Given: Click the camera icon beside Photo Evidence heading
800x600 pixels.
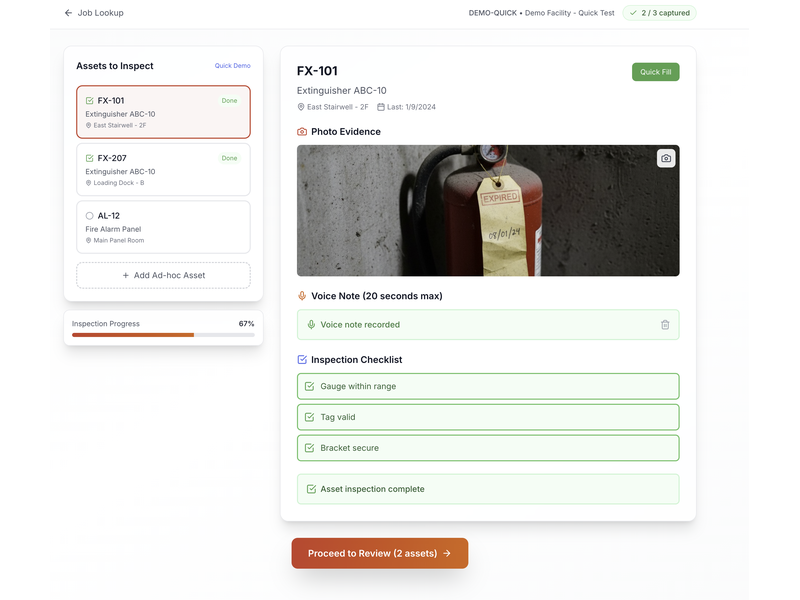Looking at the screenshot, I should pyautogui.click(x=302, y=132).
